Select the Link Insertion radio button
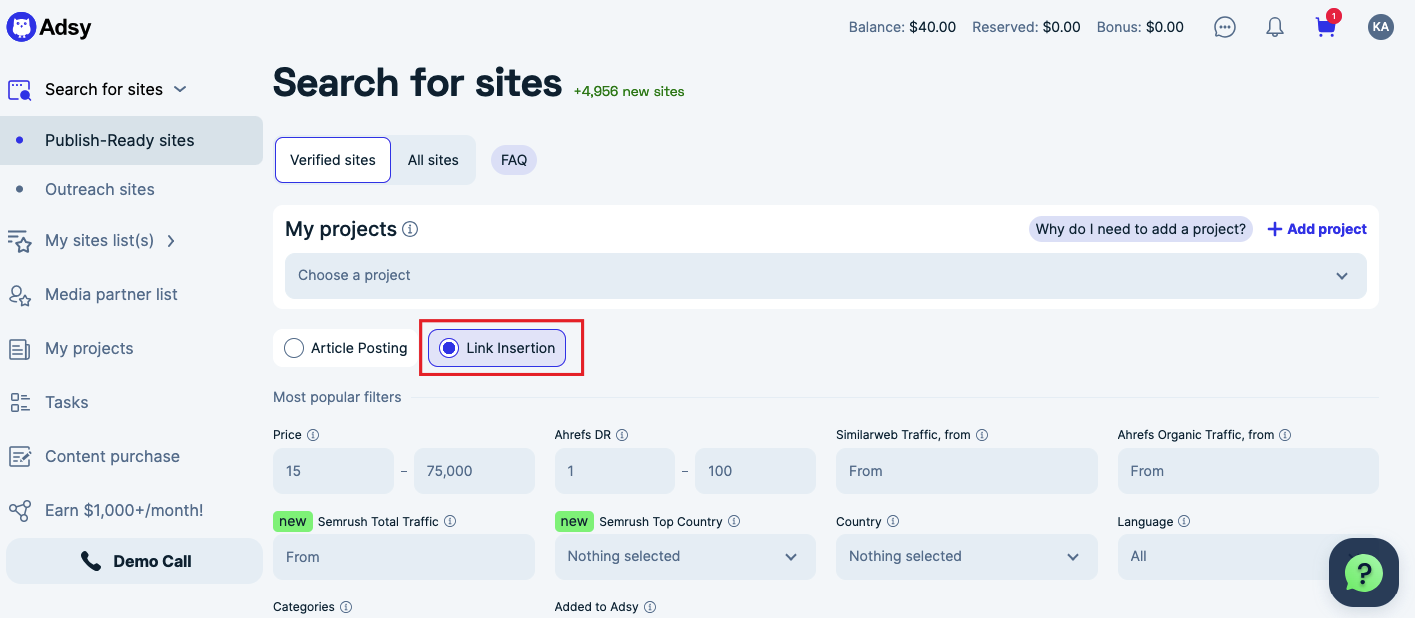 coord(450,348)
